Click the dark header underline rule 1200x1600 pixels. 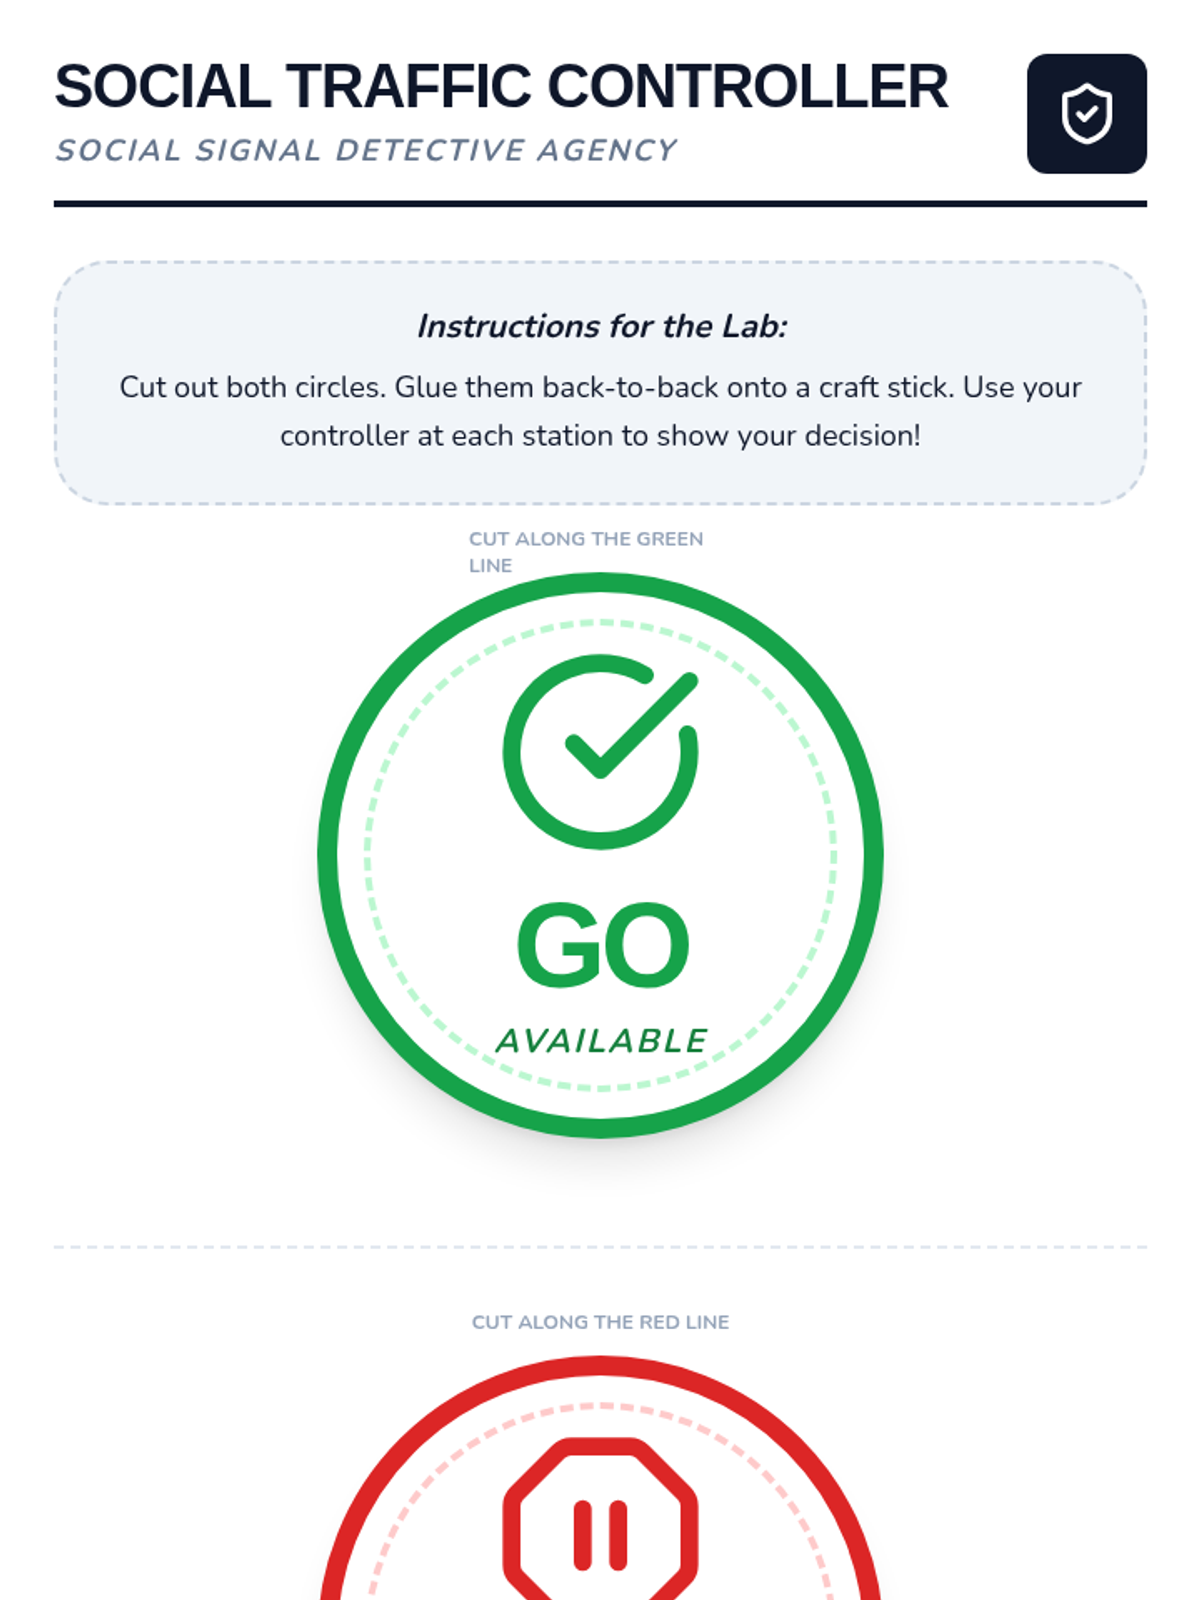[x=600, y=203]
